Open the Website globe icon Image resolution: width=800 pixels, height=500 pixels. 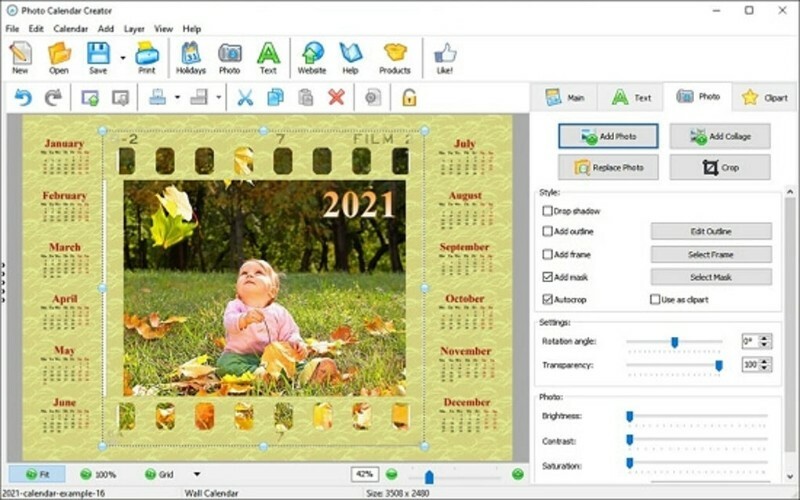pos(312,57)
